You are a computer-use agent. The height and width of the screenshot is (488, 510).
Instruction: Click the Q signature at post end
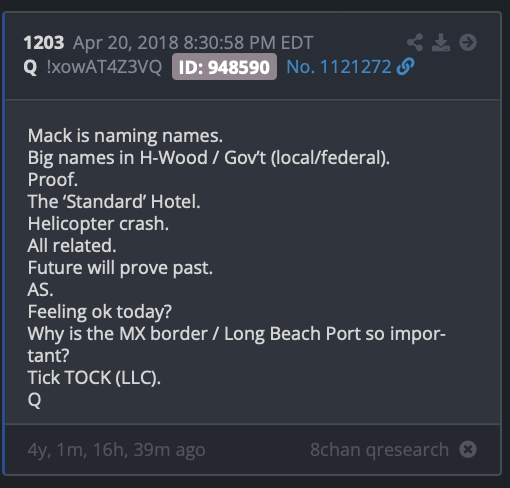pos(34,400)
